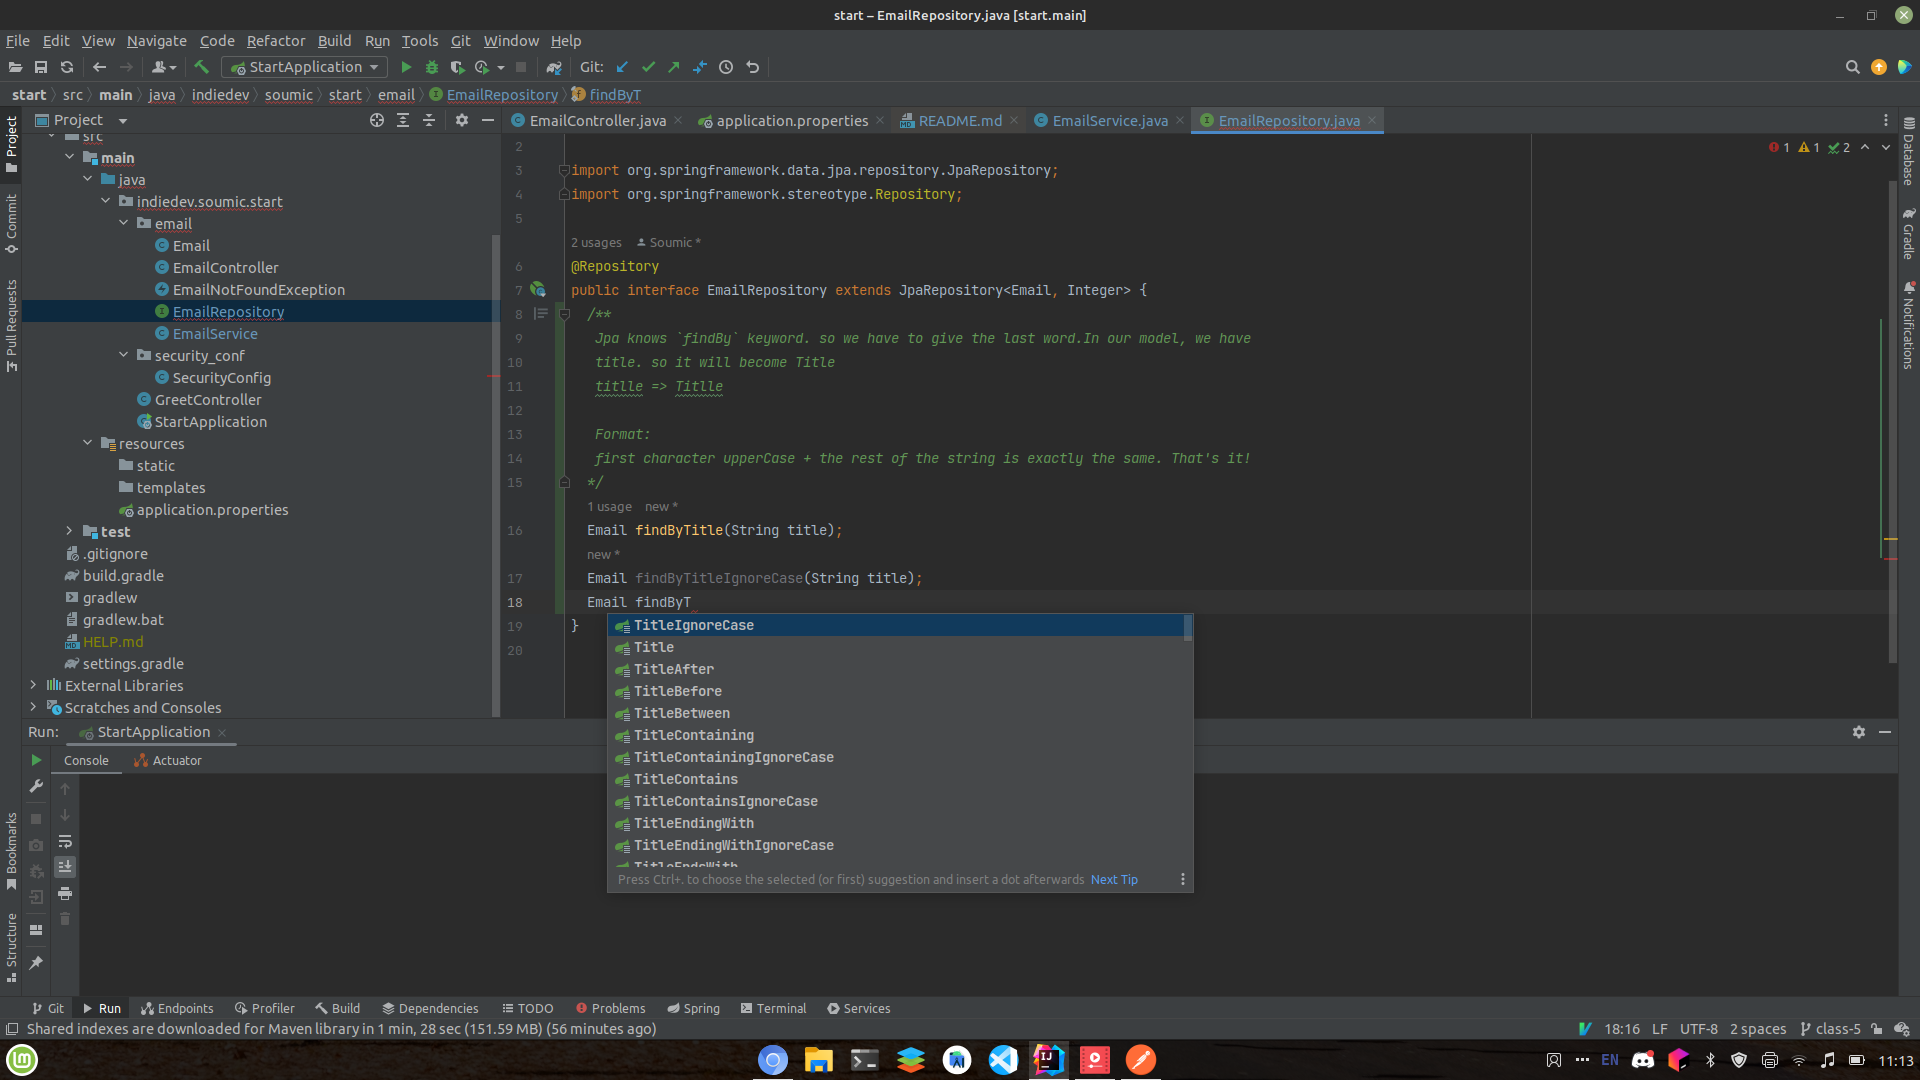Click the Debug bug icon in toolbar

click(432, 67)
